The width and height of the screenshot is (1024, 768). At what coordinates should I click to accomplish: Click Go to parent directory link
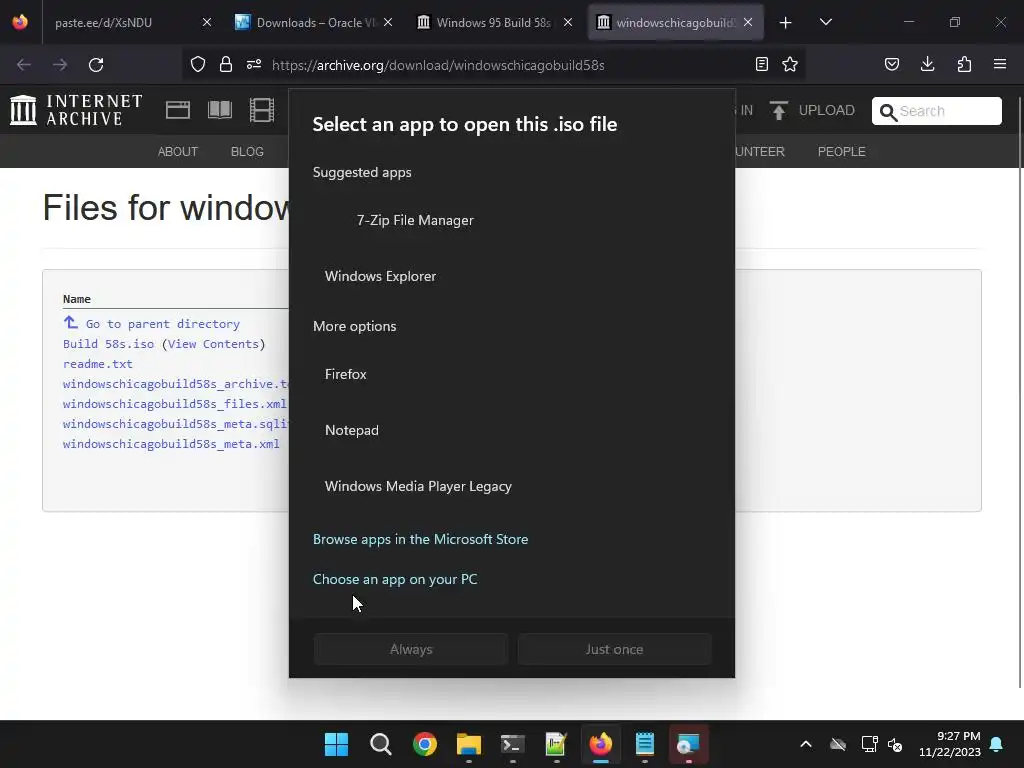(163, 324)
